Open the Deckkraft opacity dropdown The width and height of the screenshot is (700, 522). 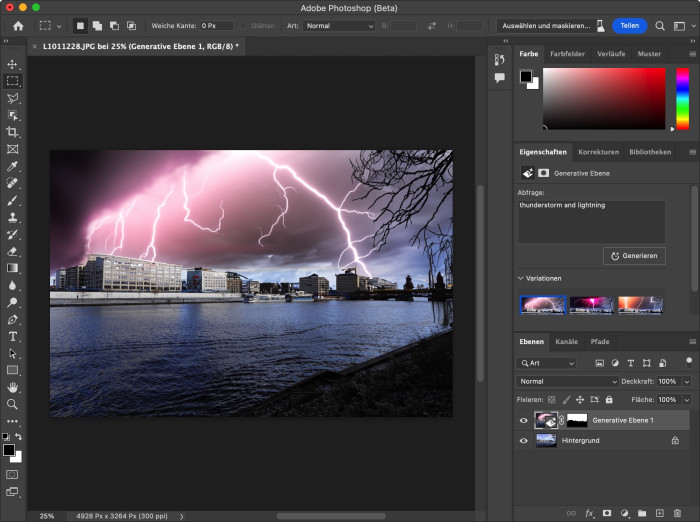pos(687,381)
